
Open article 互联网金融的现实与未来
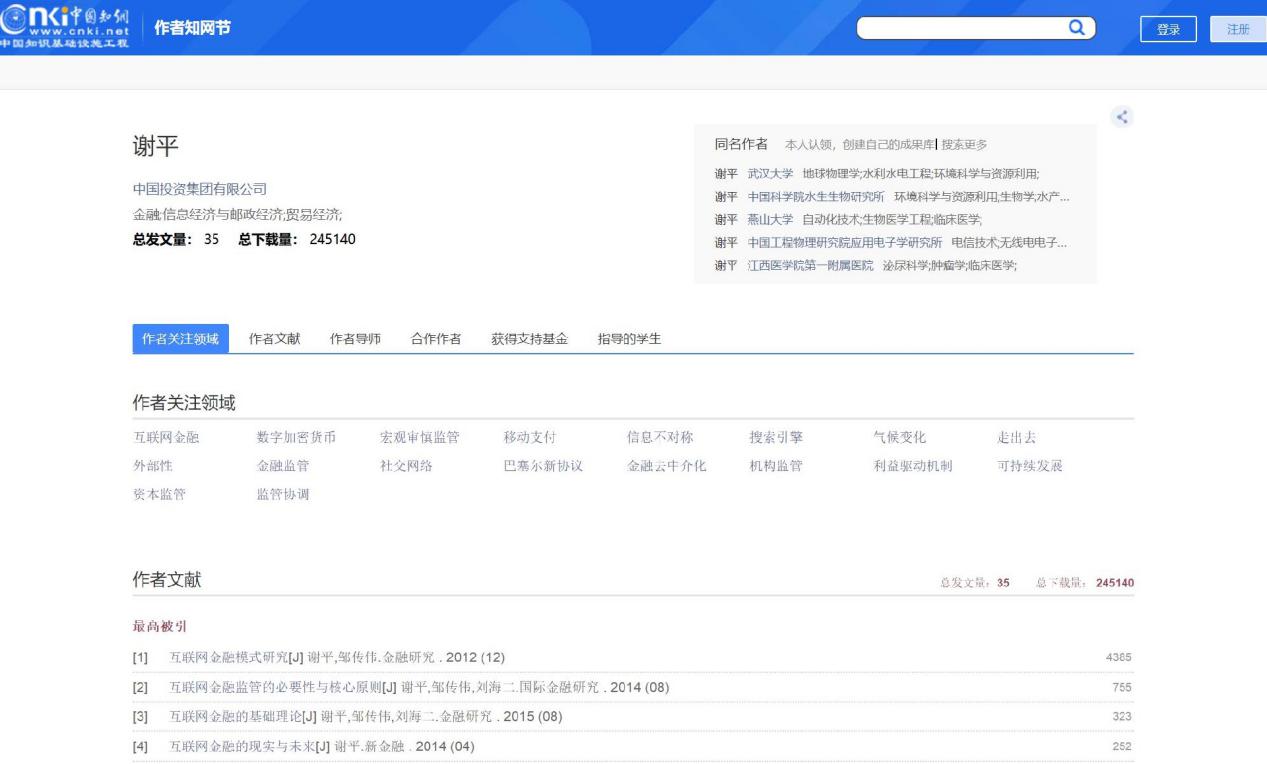[x=241, y=747]
